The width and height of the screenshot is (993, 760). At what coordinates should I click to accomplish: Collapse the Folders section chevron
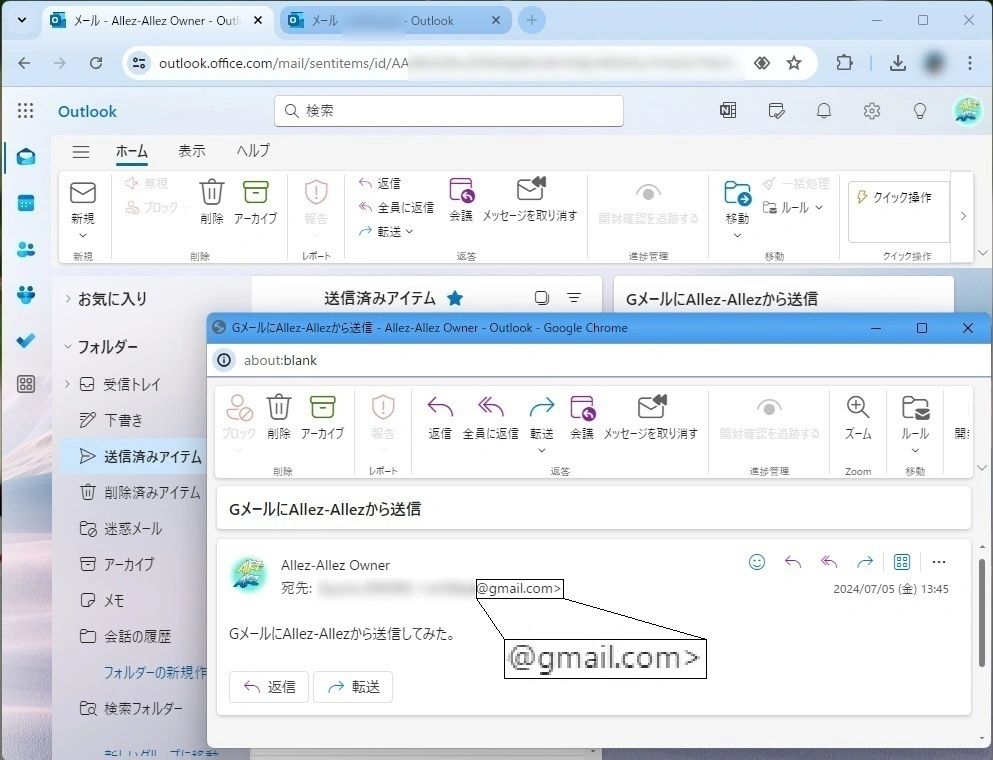point(68,347)
